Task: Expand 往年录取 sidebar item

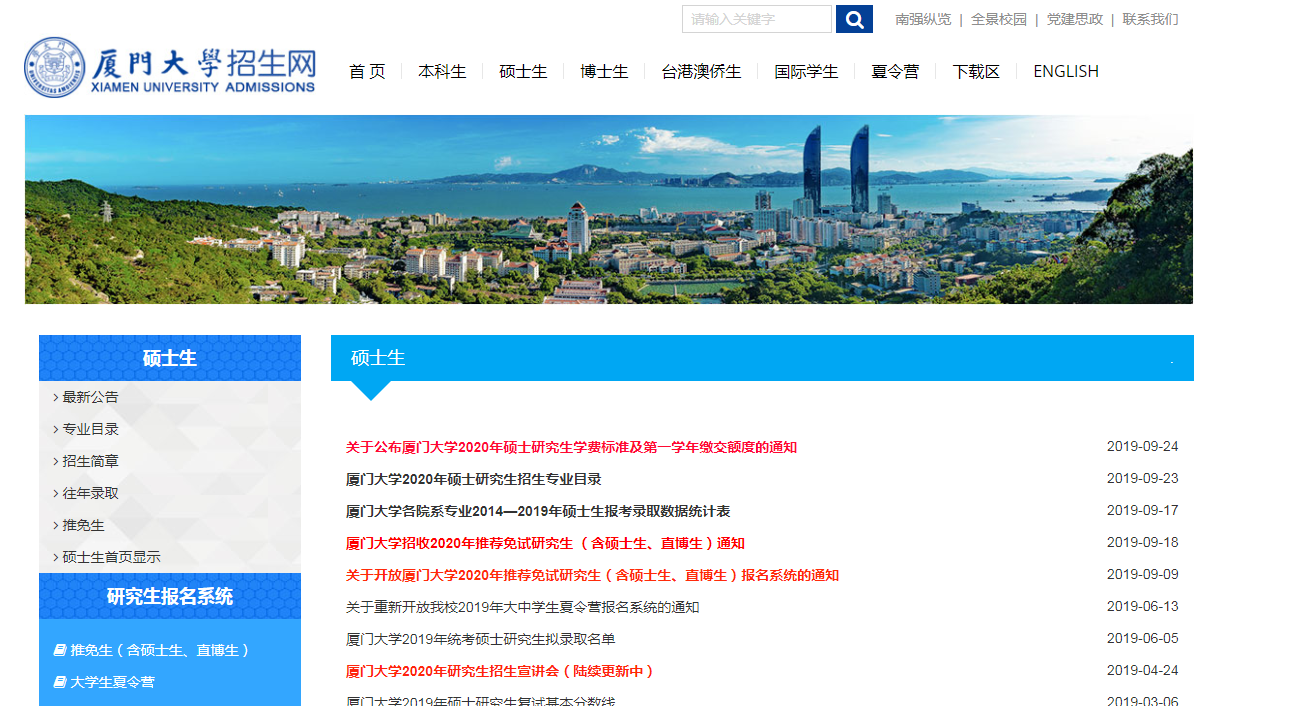Action: coord(90,493)
